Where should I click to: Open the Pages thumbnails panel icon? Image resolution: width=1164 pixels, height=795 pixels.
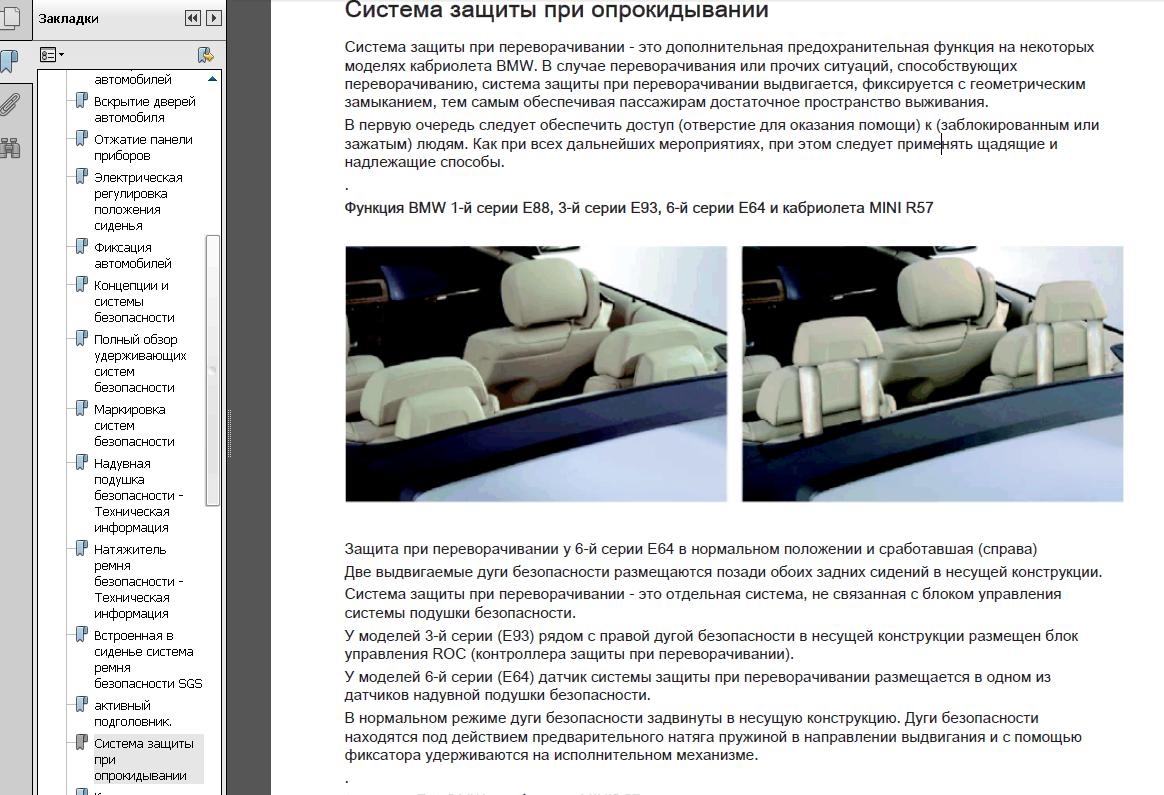click(8, 20)
